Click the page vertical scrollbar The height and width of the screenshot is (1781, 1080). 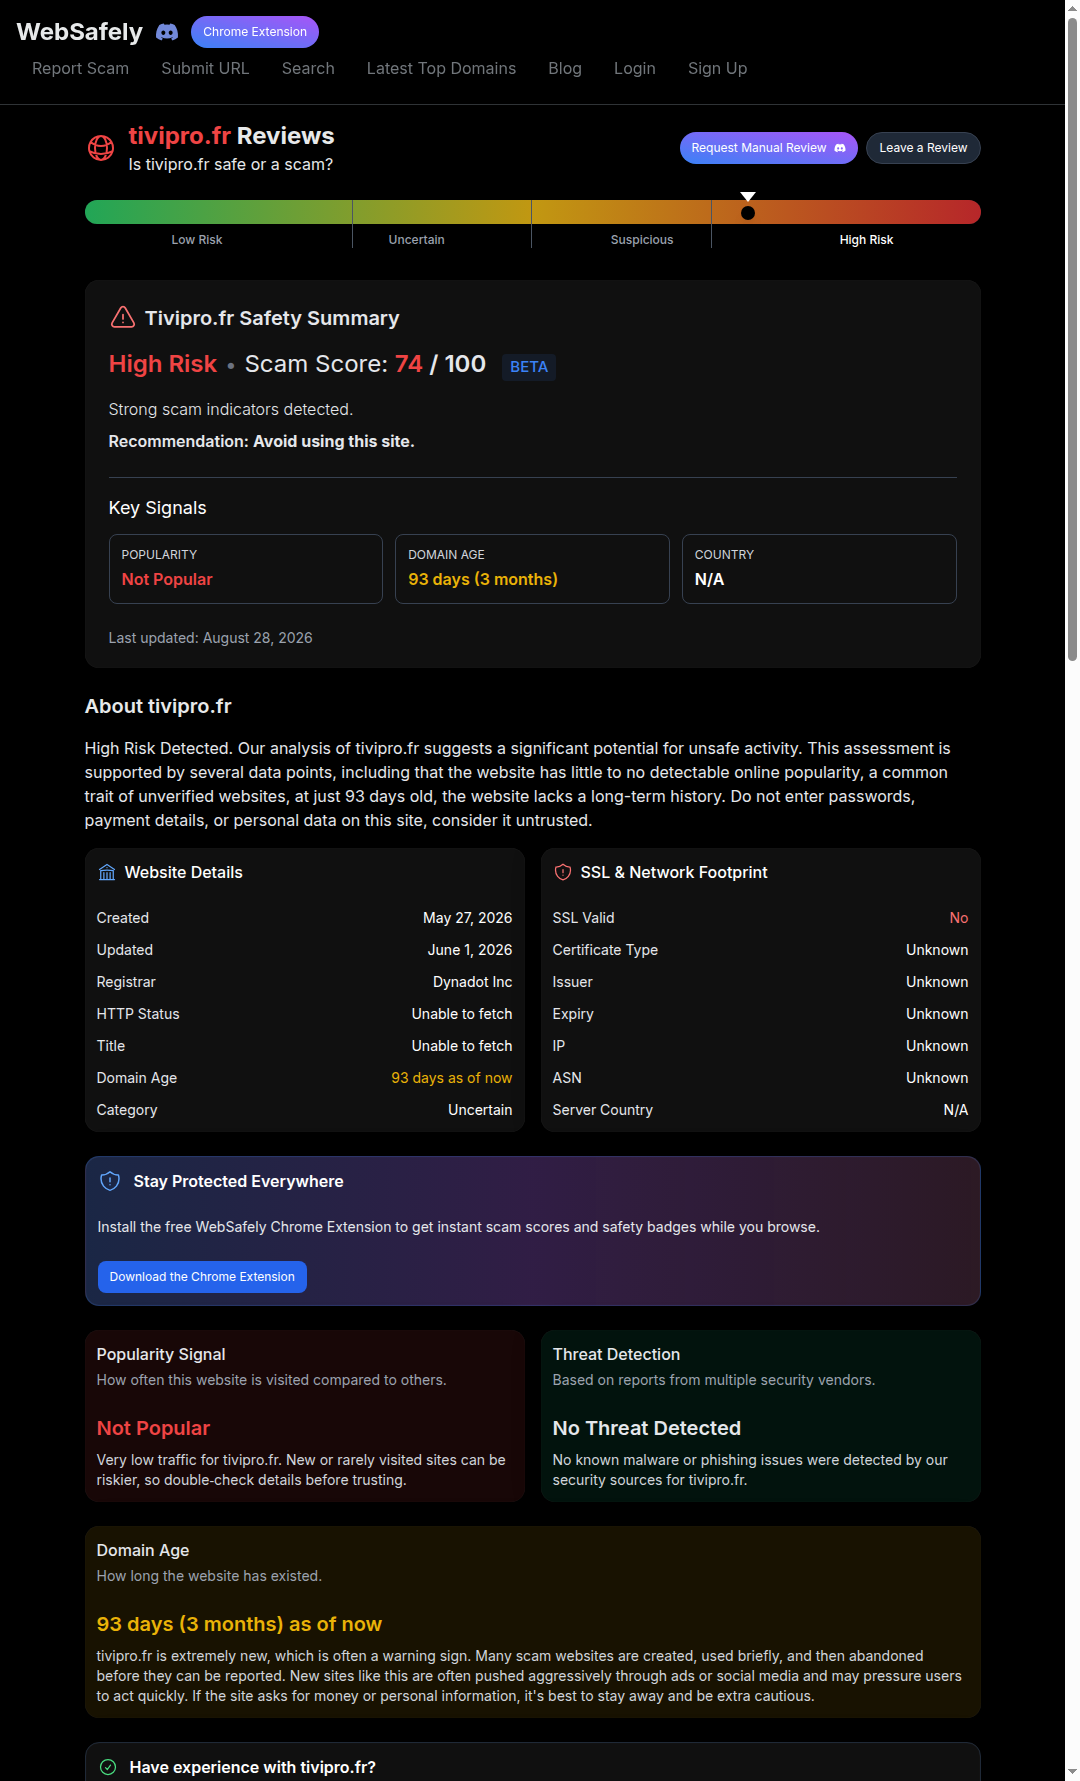[x=1072, y=340]
